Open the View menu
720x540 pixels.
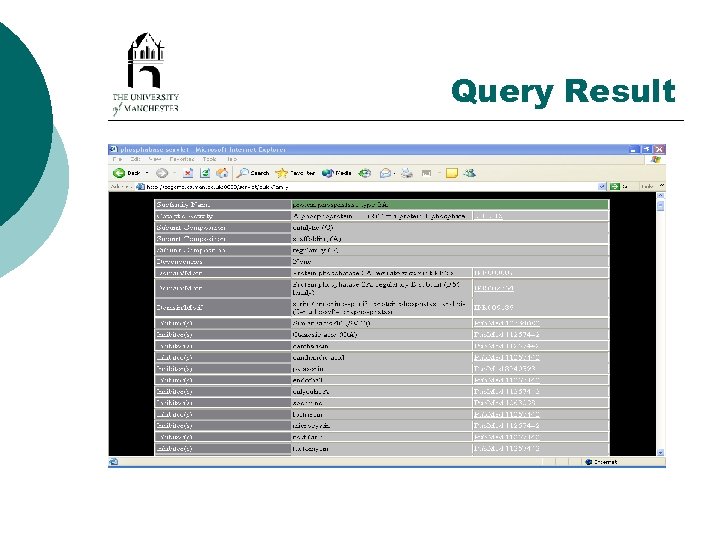coord(155,159)
